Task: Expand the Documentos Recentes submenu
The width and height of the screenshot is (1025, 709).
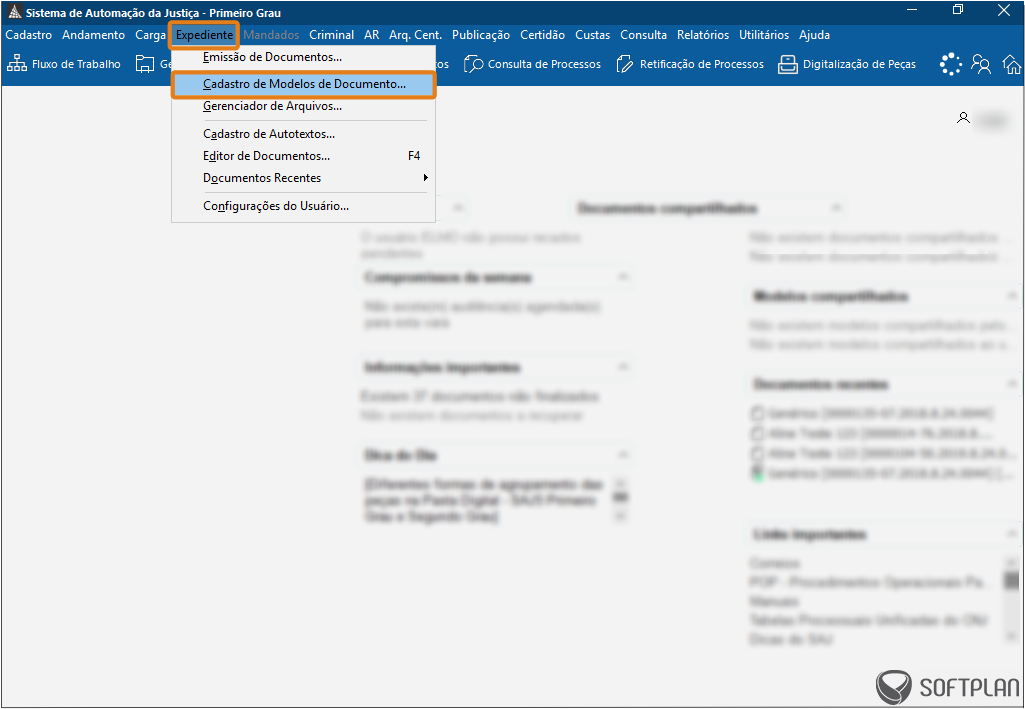Action: [303, 178]
